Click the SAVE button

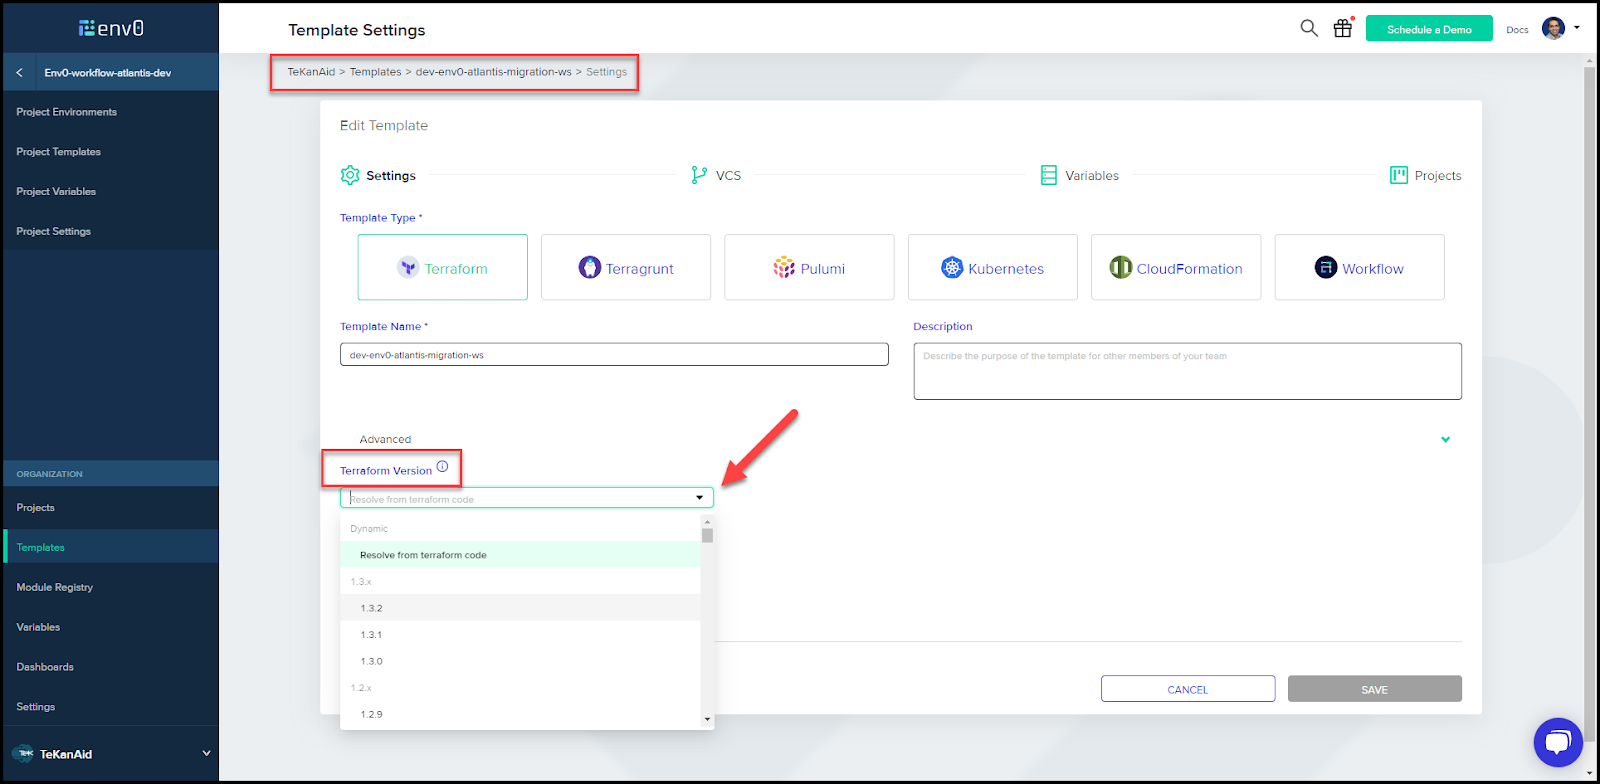pos(1374,689)
